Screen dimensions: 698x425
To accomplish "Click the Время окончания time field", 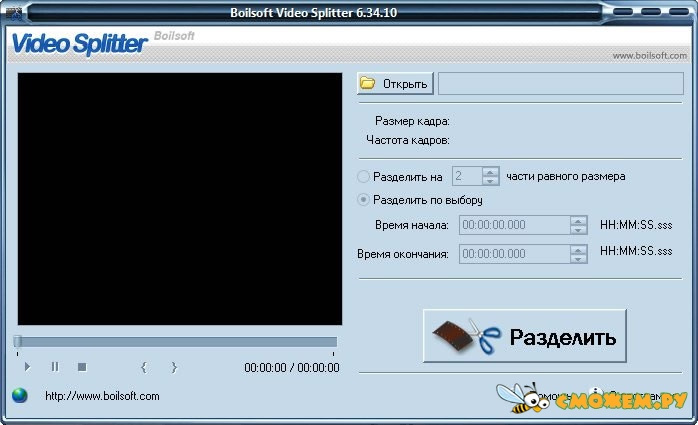I will tap(515, 254).
